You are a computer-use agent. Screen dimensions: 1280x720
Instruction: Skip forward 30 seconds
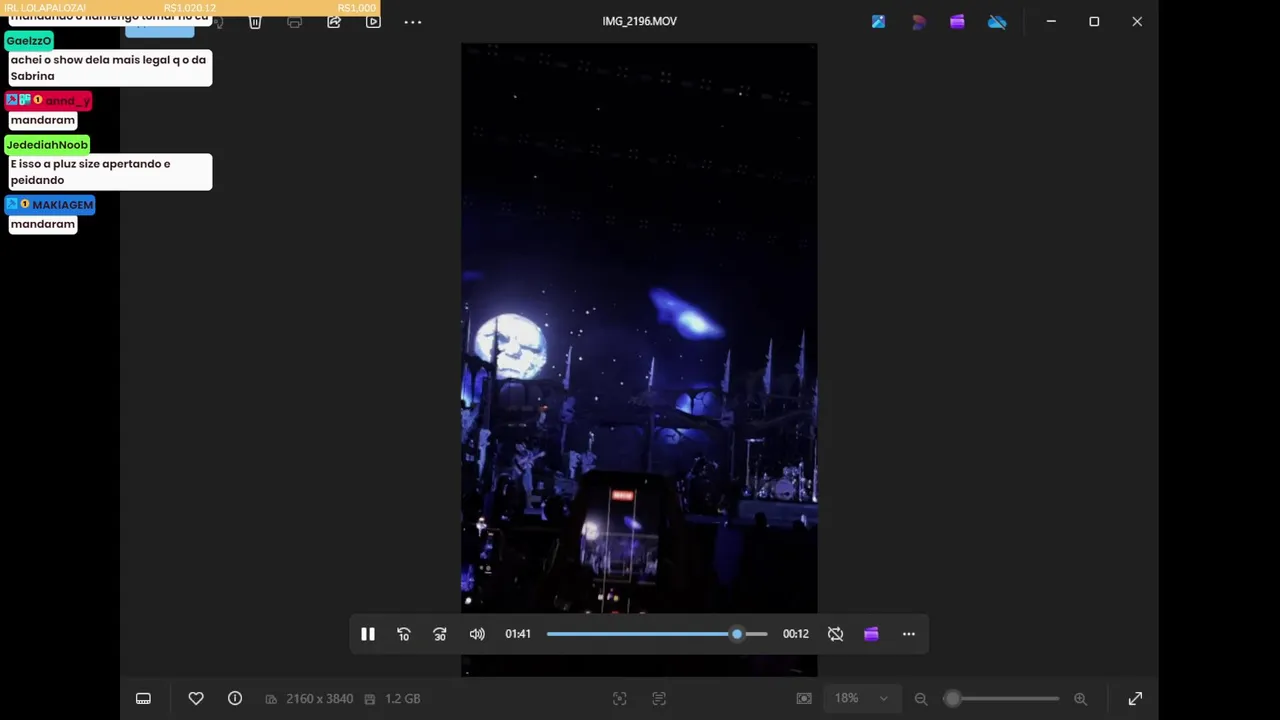(440, 634)
